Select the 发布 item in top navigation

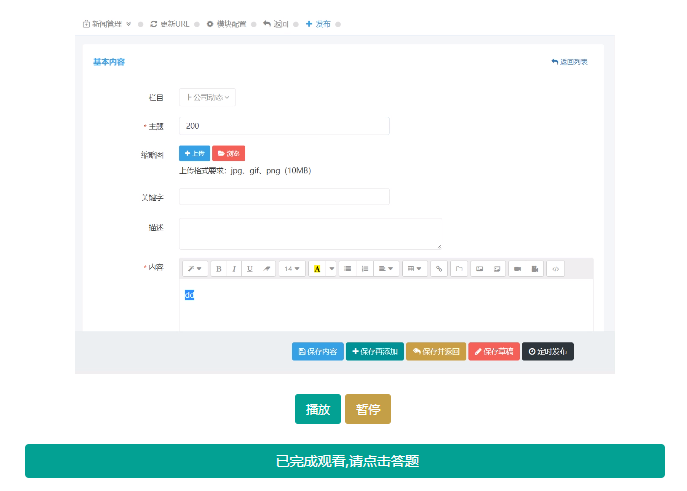pos(318,23)
